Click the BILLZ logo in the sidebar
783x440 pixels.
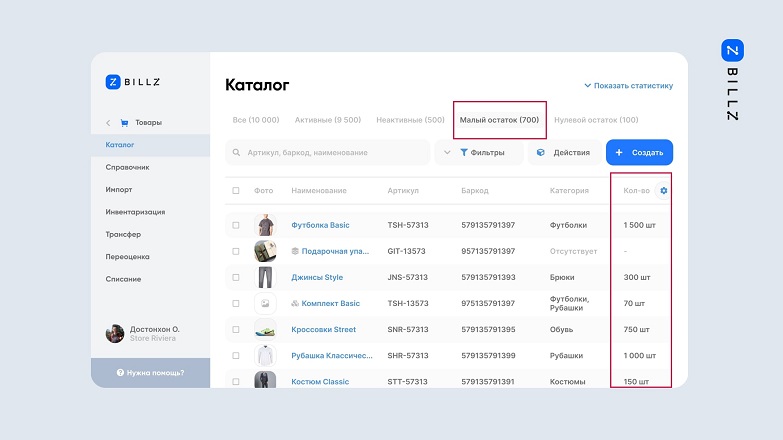[x=133, y=82]
